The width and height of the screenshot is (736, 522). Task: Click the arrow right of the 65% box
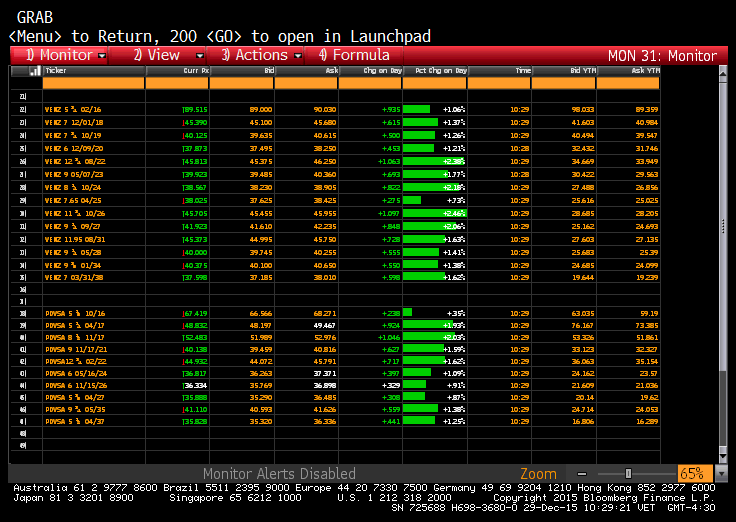721,474
